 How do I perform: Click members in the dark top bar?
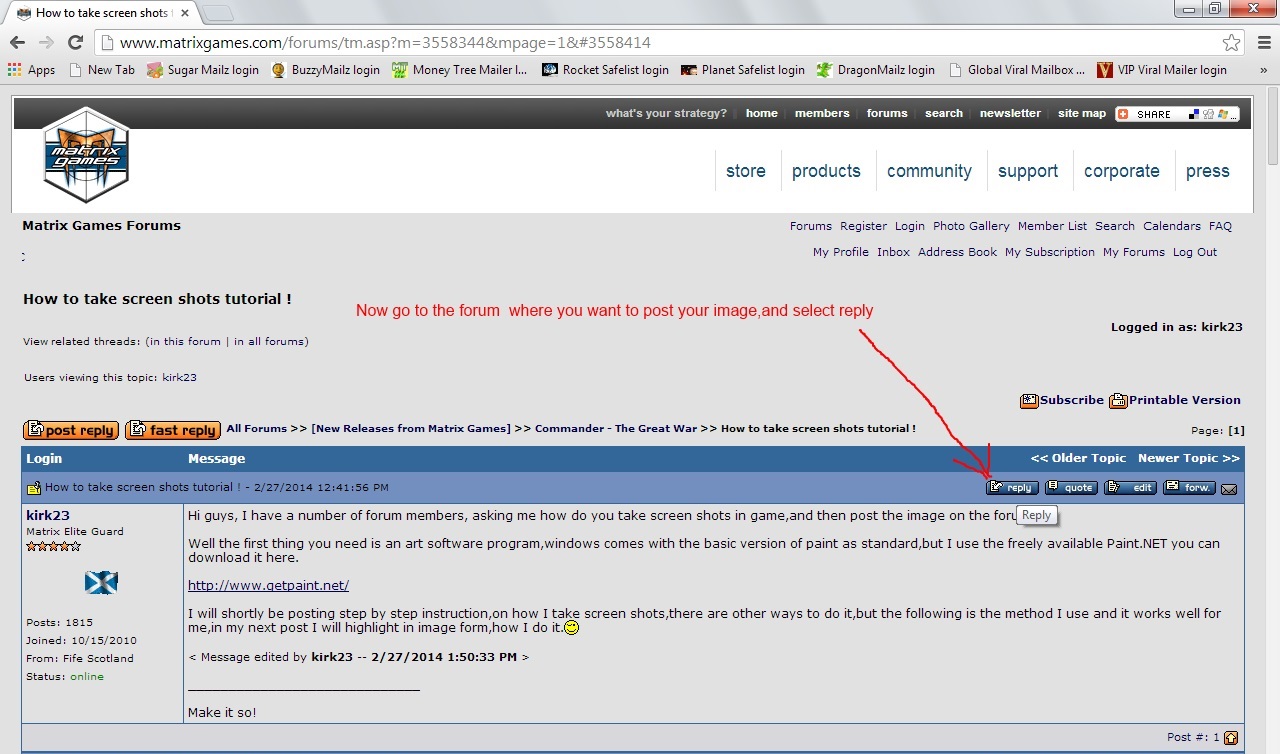pos(822,114)
